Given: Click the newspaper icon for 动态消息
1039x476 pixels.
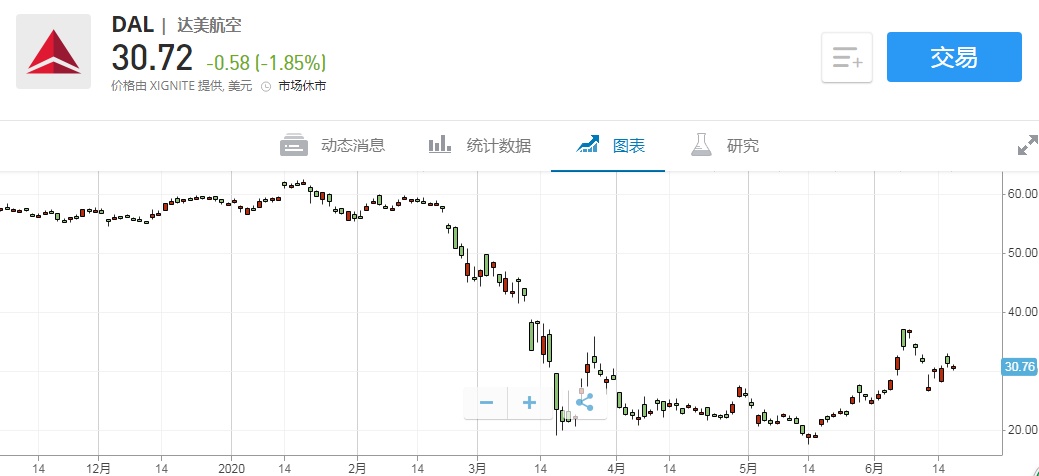Looking at the screenshot, I should [x=293, y=145].
